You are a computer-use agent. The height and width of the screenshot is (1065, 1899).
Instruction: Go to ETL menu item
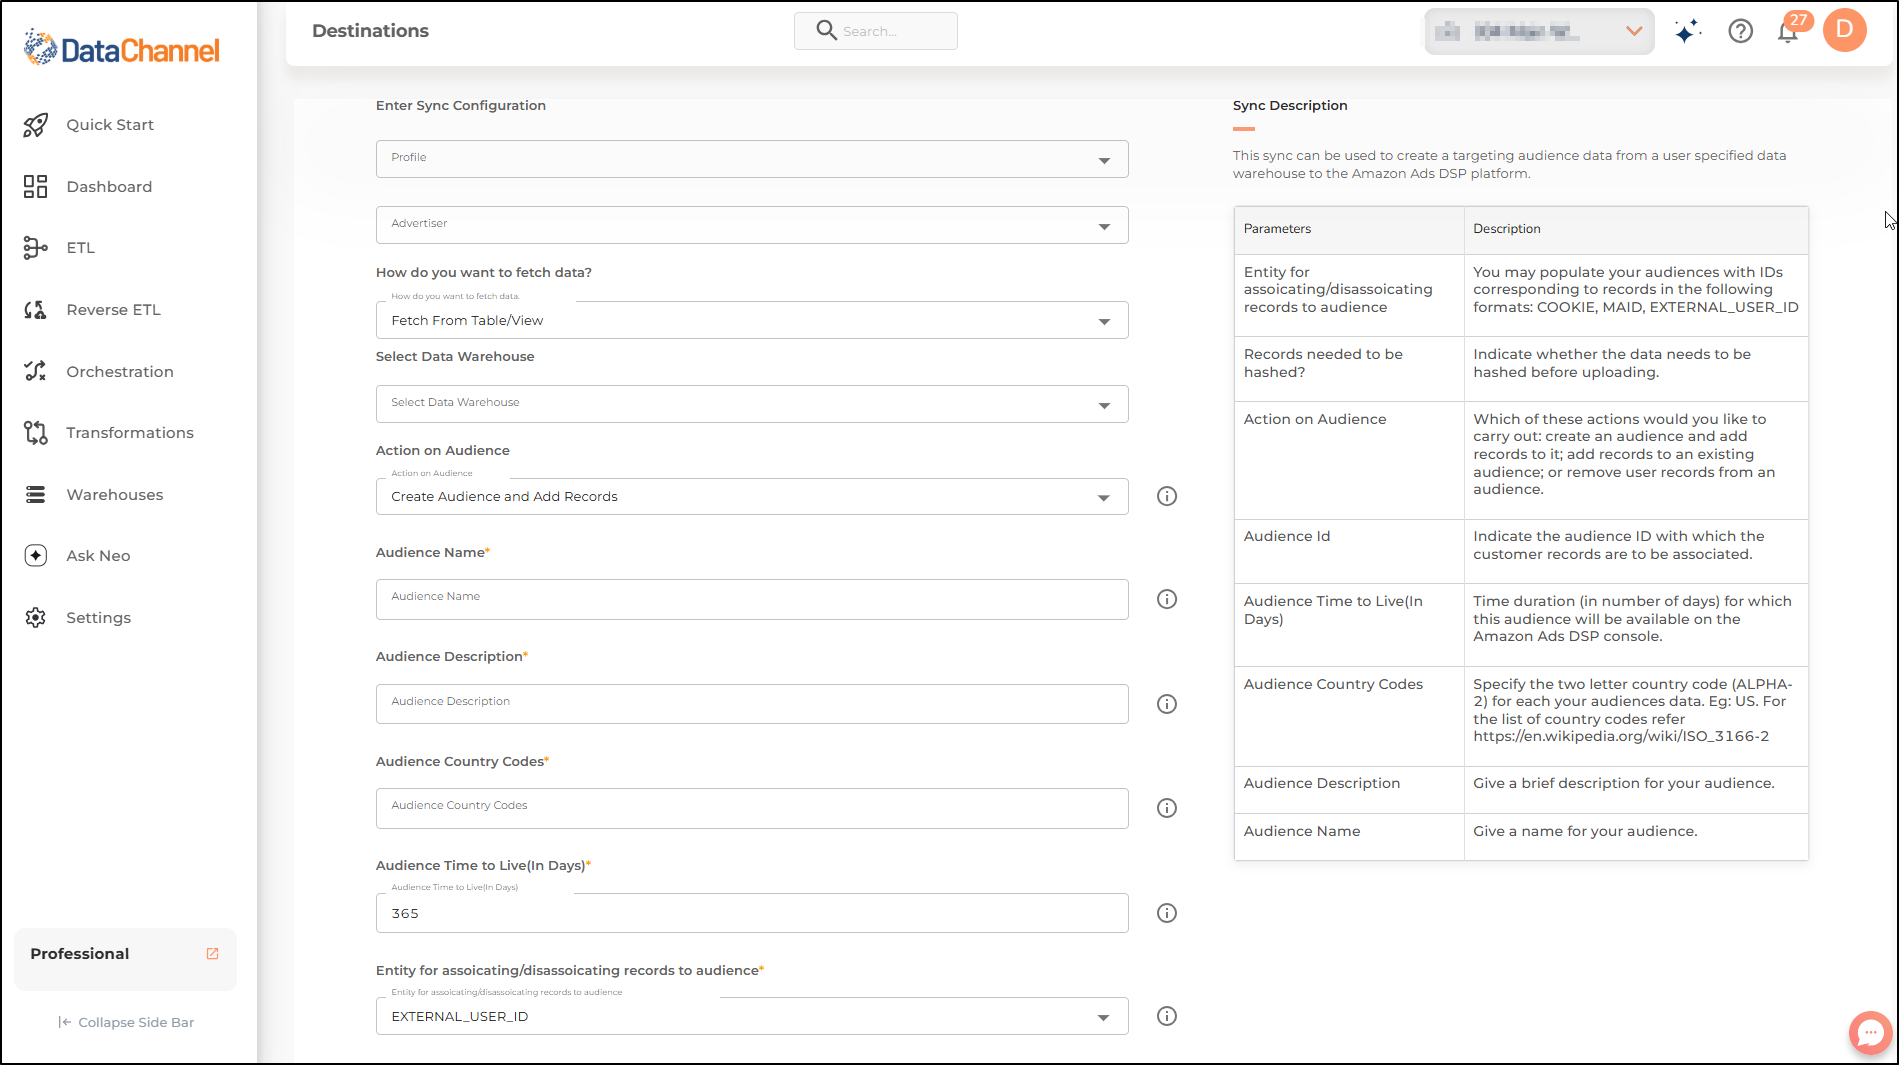click(x=80, y=248)
